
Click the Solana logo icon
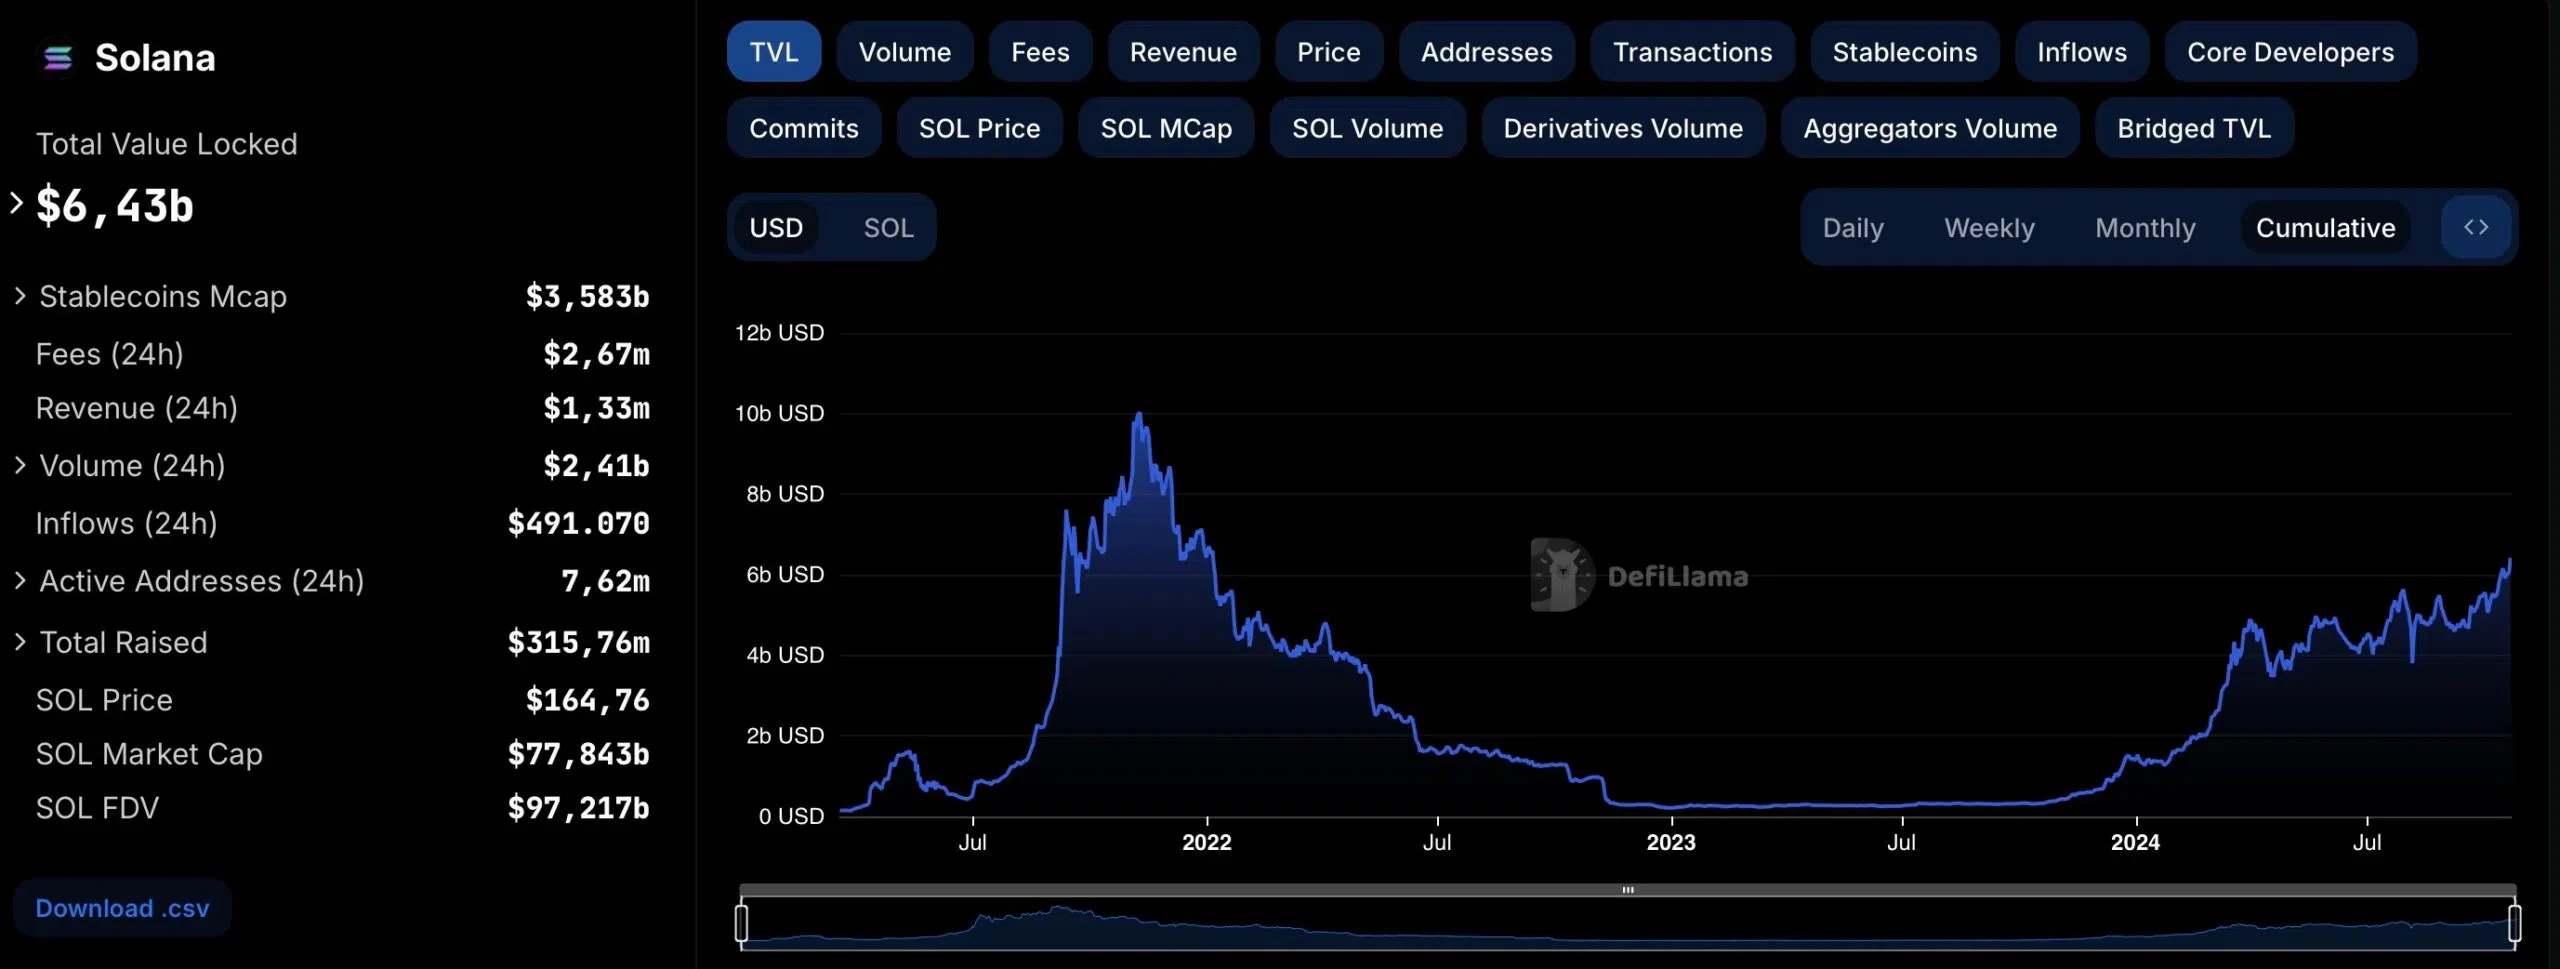58,59
